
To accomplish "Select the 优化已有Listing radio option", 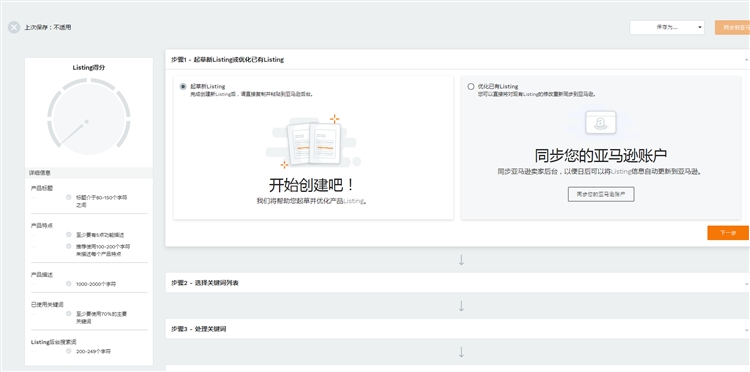I will 471,87.
